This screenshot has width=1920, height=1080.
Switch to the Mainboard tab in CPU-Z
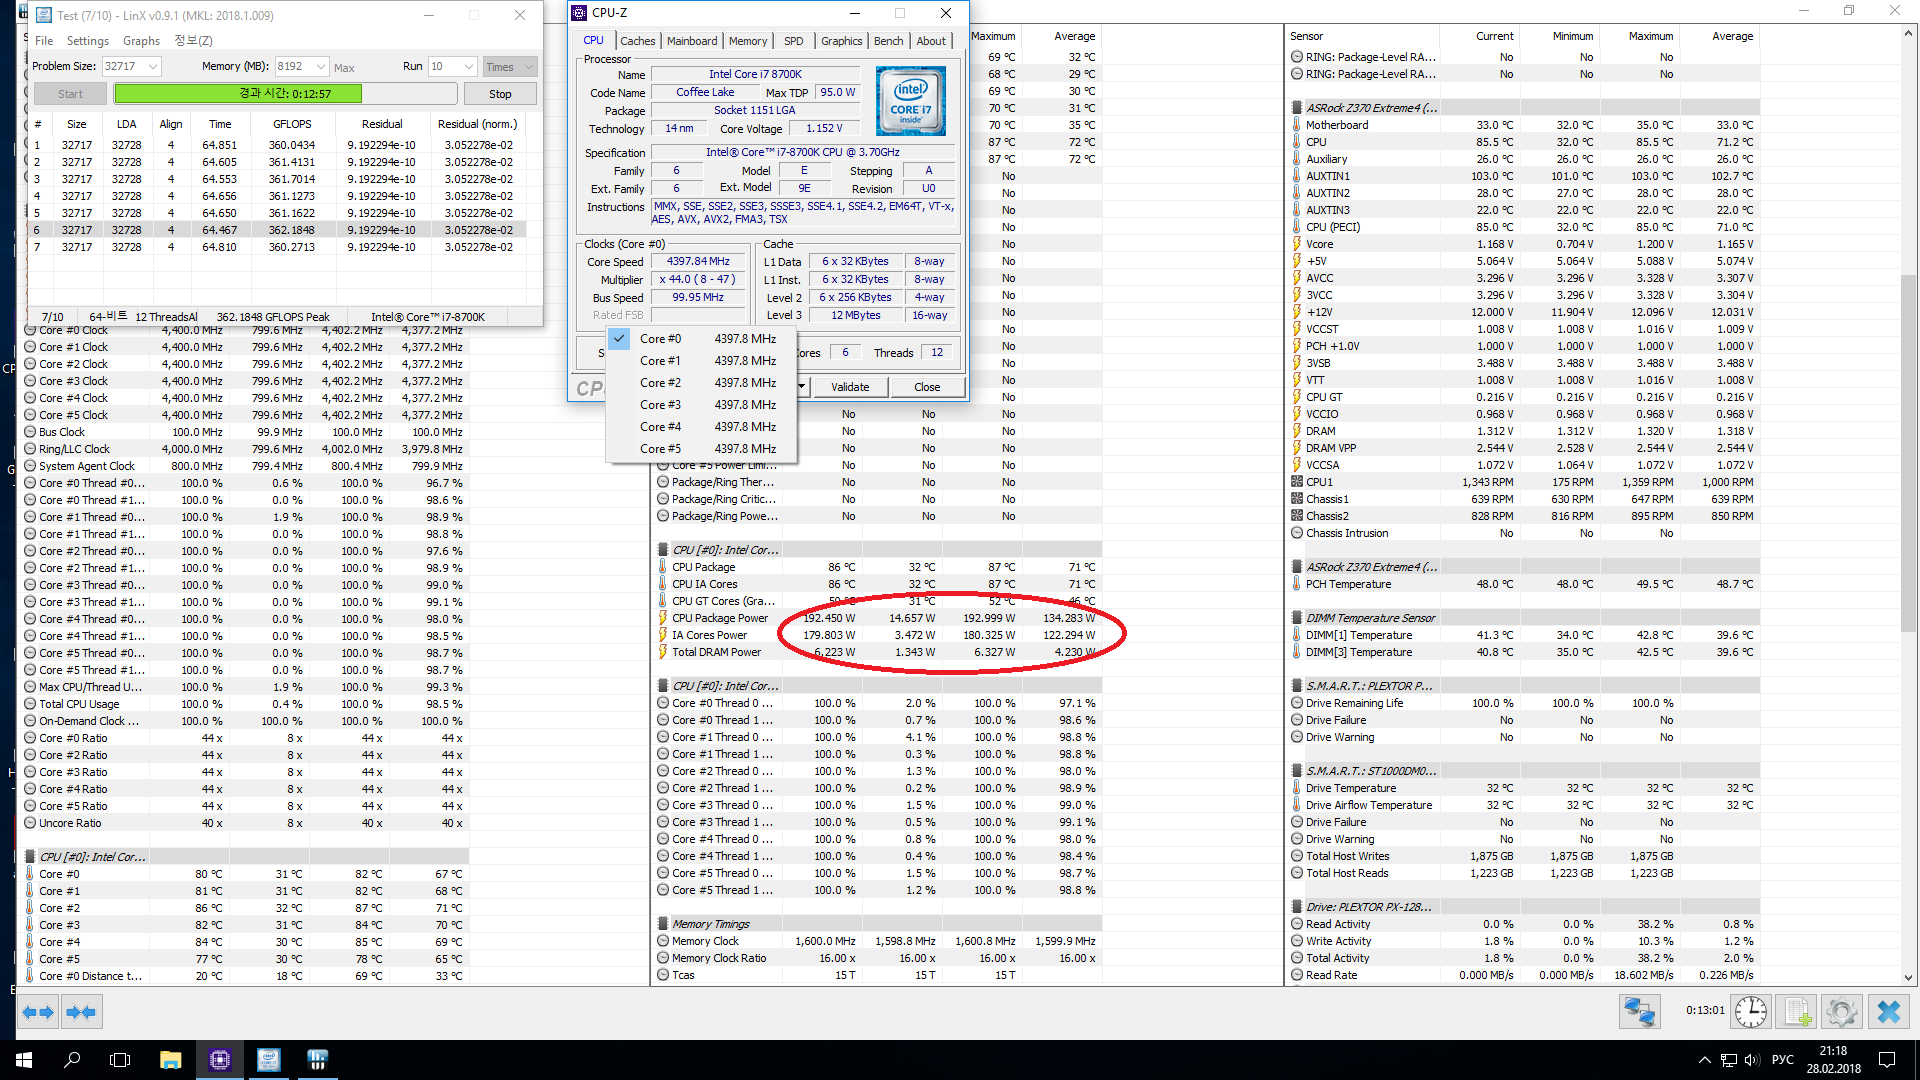pyautogui.click(x=692, y=41)
